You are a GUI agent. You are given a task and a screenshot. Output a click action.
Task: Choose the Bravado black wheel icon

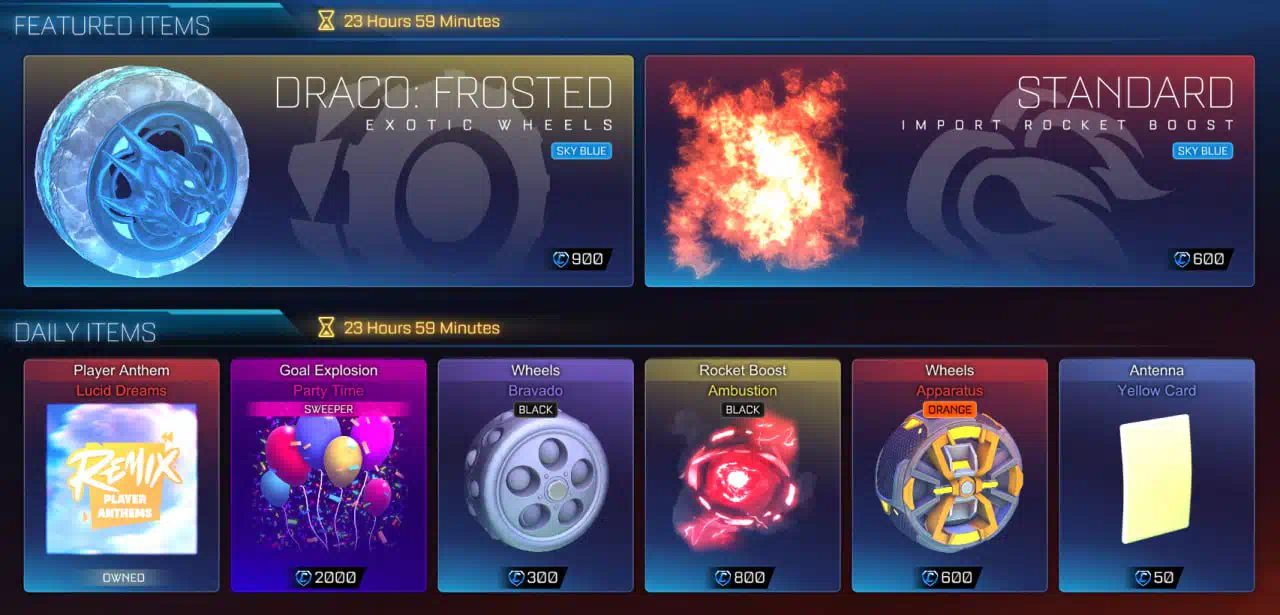[x=536, y=480]
